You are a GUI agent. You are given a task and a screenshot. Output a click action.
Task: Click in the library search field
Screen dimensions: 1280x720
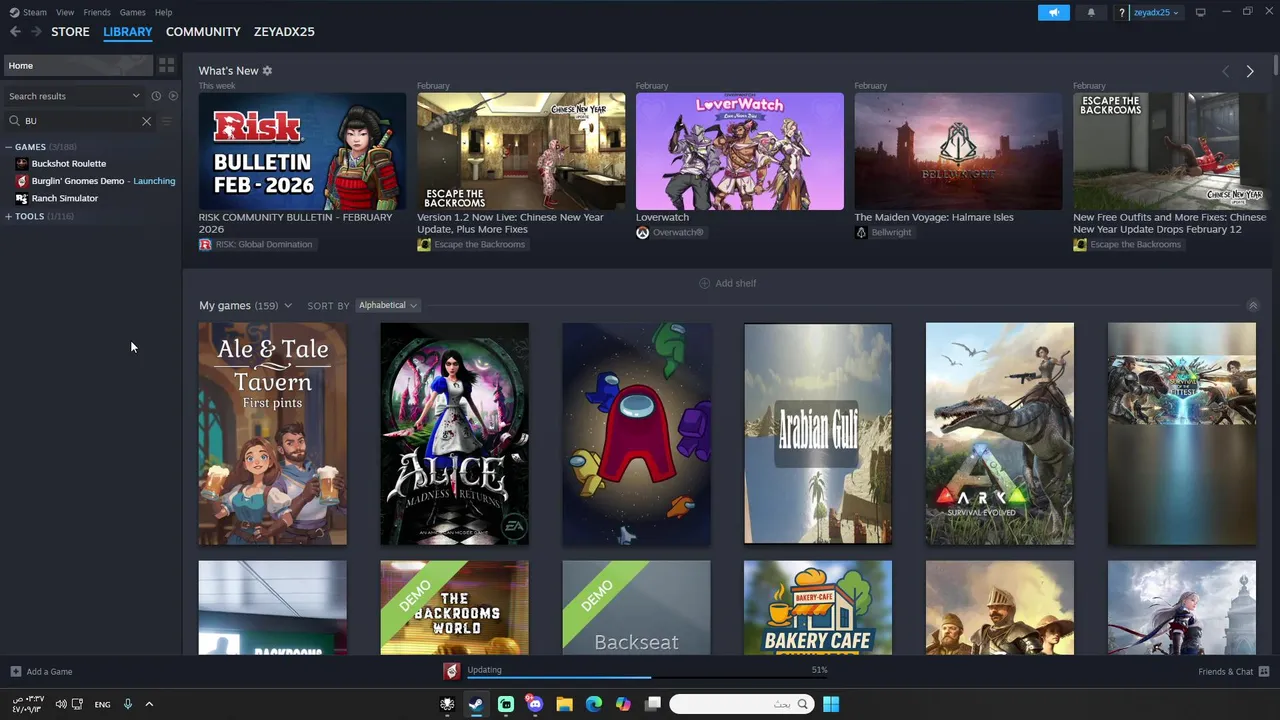pos(80,121)
